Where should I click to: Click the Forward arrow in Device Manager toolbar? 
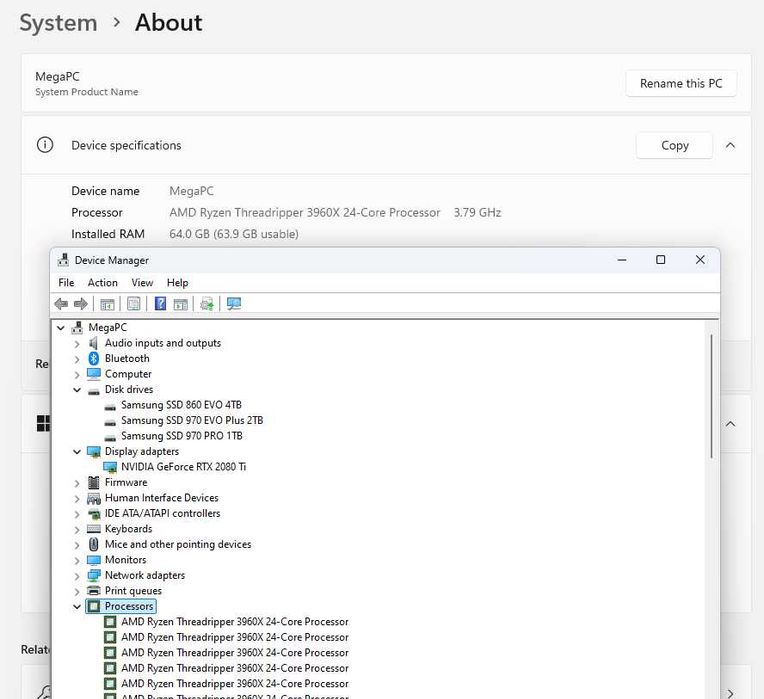[81, 304]
